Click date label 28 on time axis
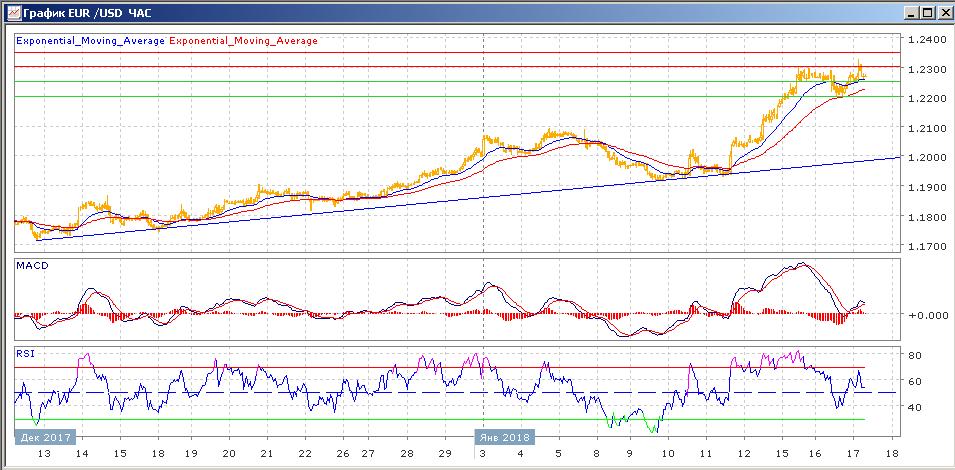This screenshot has width=955, height=470. point(407,454)
